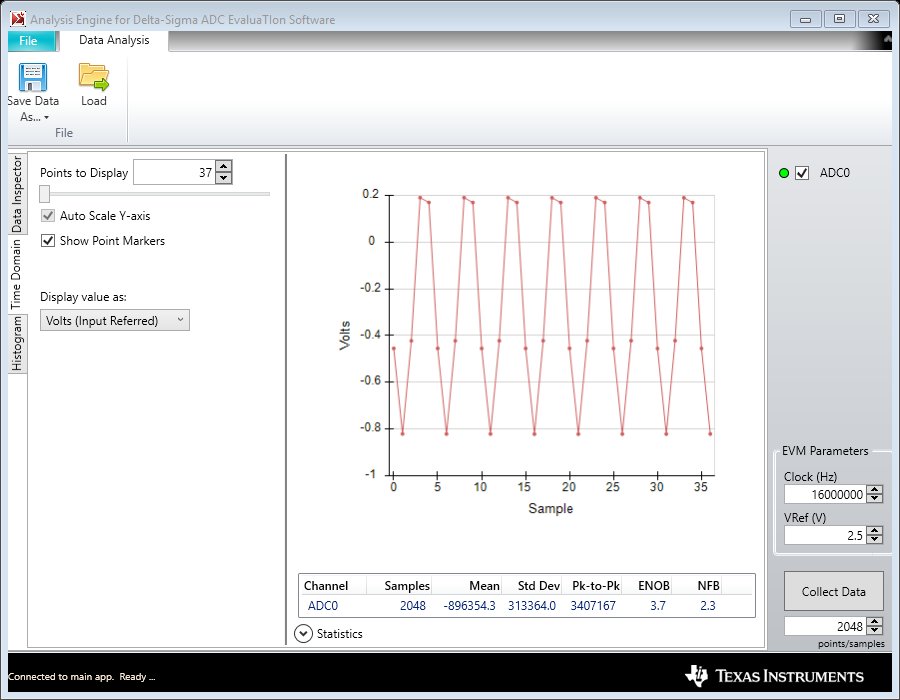
Task: Open the Histogram side tab
Action: pos(17,343)
